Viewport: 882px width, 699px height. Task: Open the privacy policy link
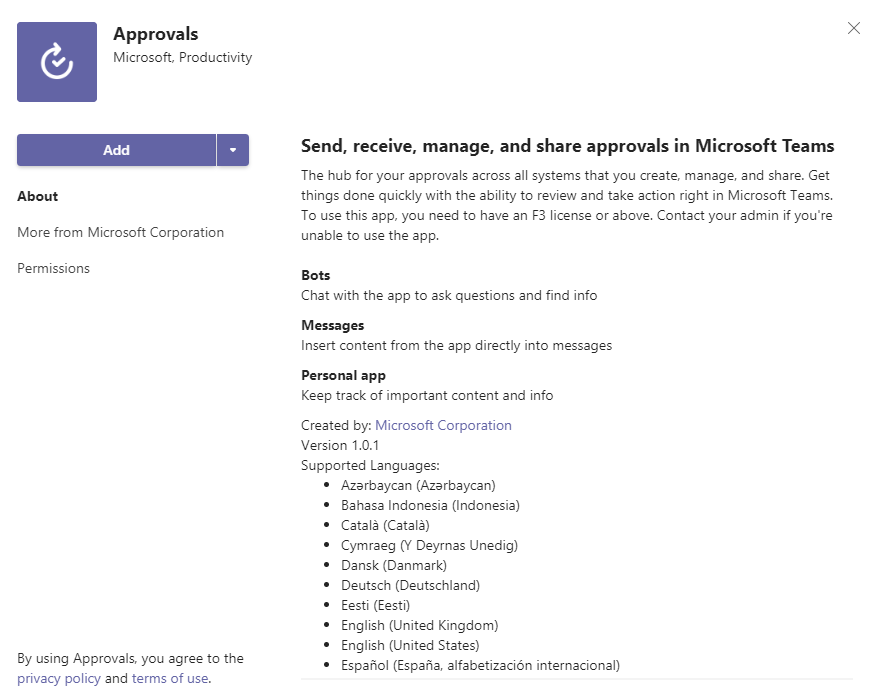pos(58,678)
